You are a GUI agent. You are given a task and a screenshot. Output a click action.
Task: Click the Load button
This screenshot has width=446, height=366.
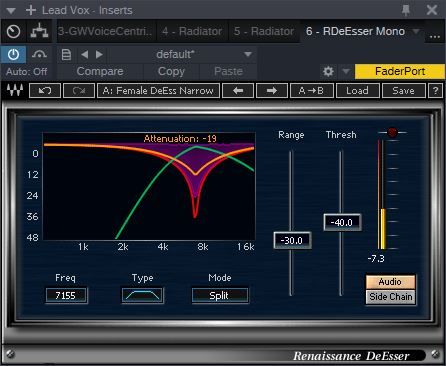click(357, 90)
